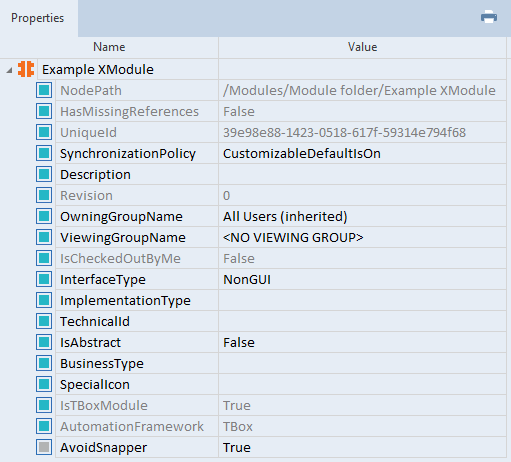Click the teal icon beside SpecialIcon
This screenshot has width=511, height=462.
[x=44, y=384]
